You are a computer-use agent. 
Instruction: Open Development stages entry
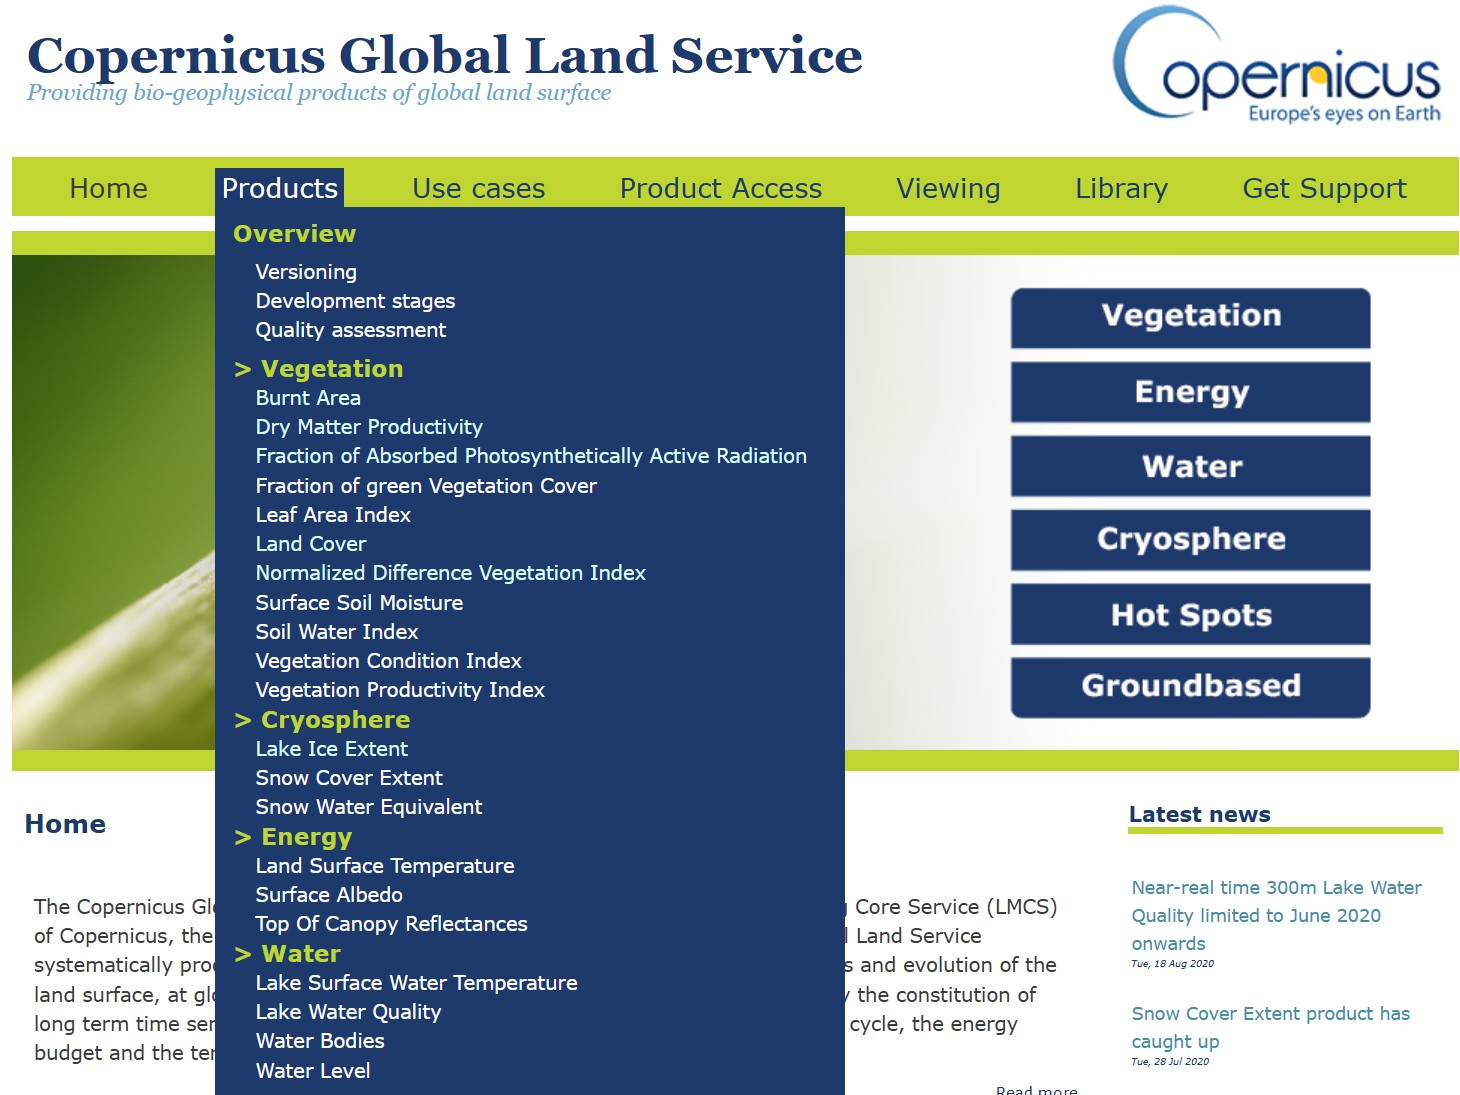355,301
